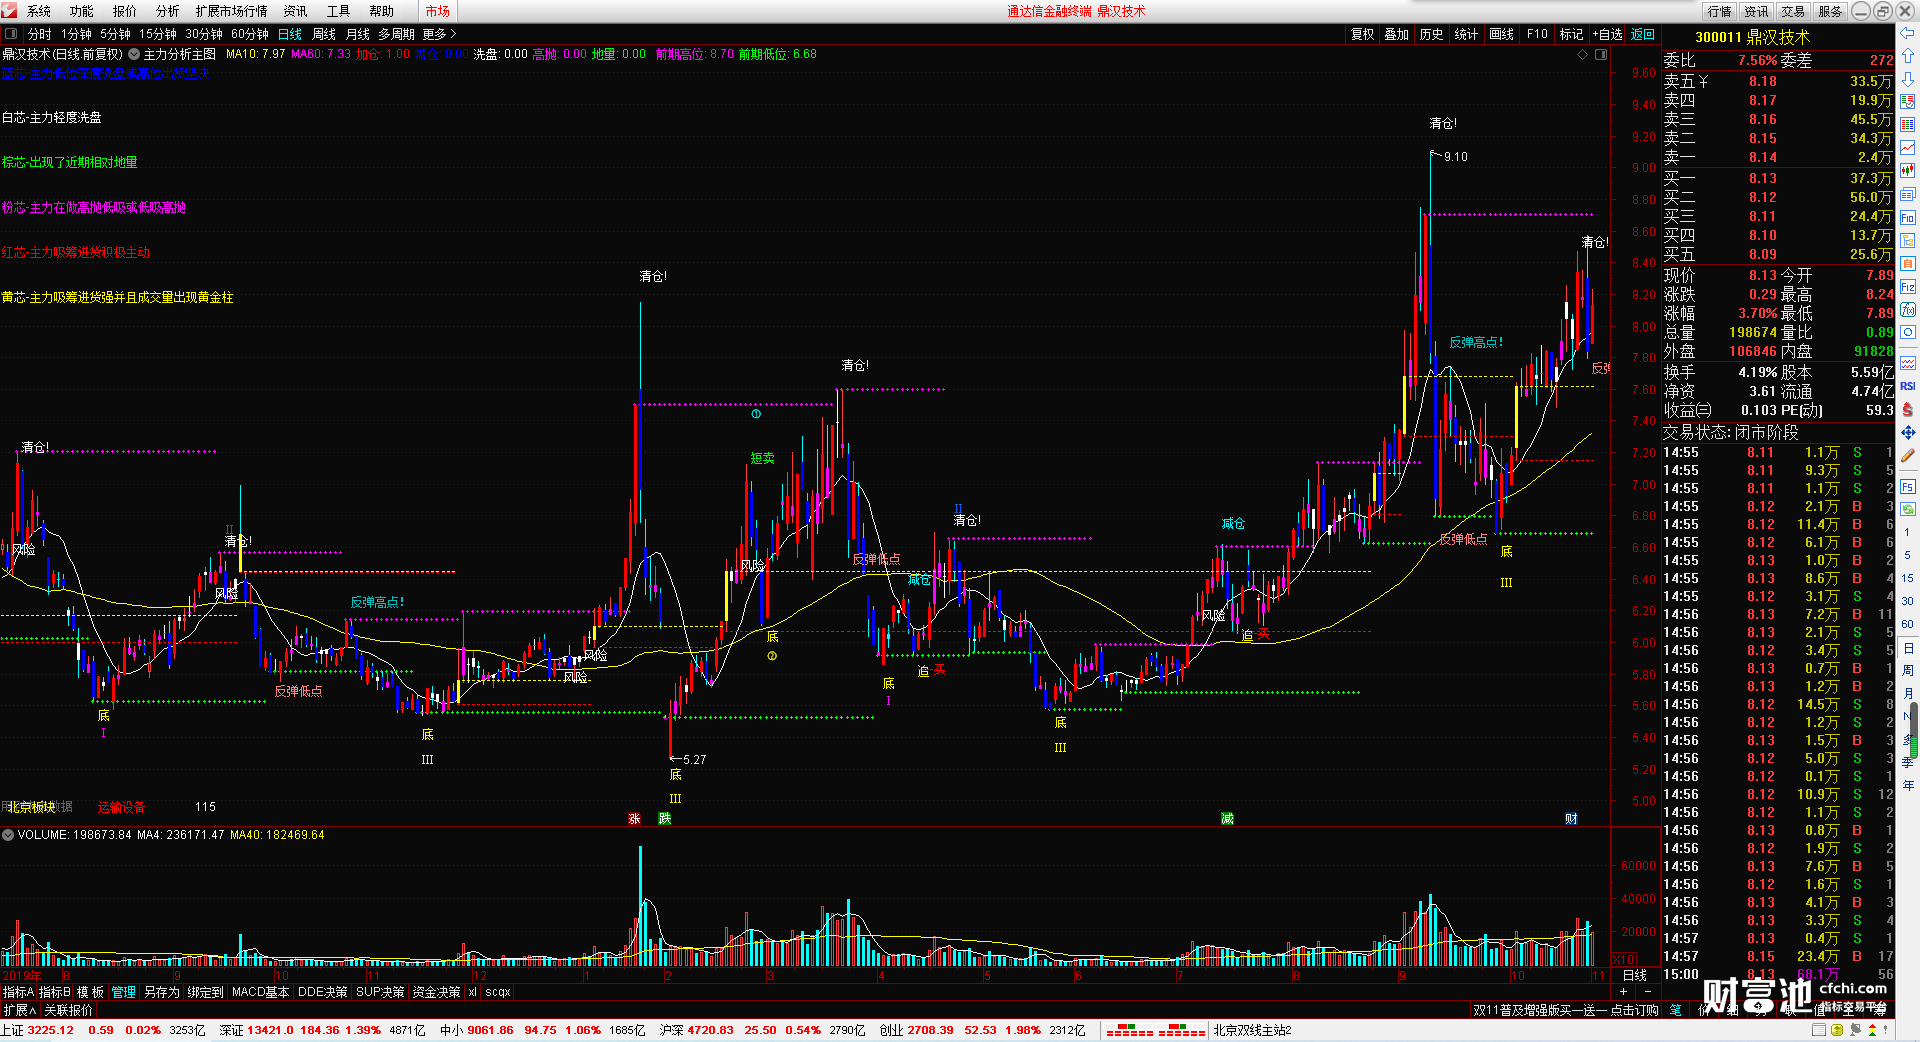Open the 扩展市场行情 menu
Viewport: 1920px width, 1042px height.
[x=231, y=11]
